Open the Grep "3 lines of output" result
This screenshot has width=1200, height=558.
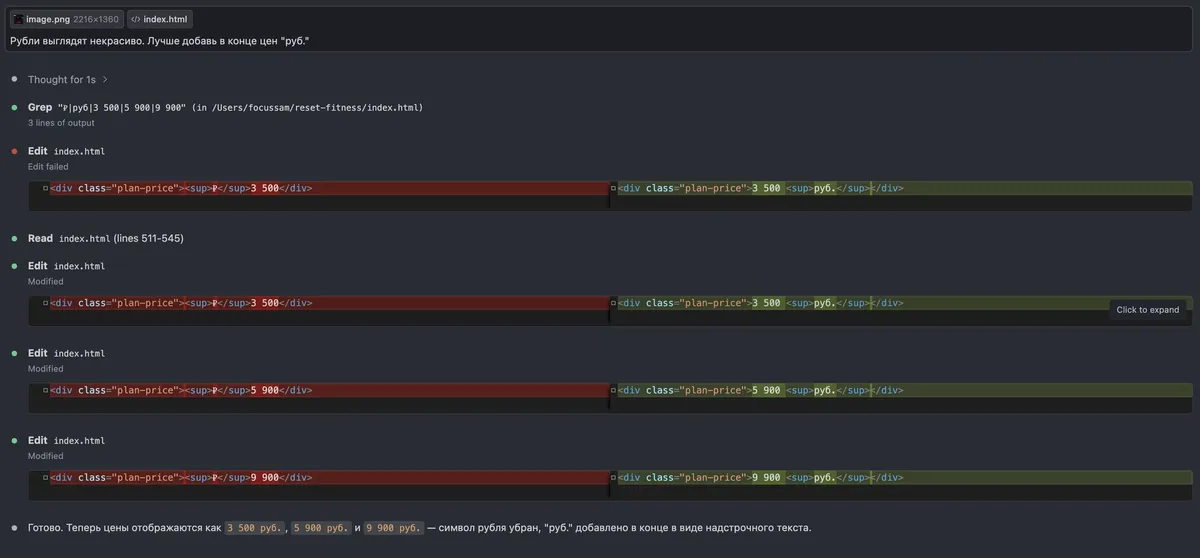pos(61,123)
